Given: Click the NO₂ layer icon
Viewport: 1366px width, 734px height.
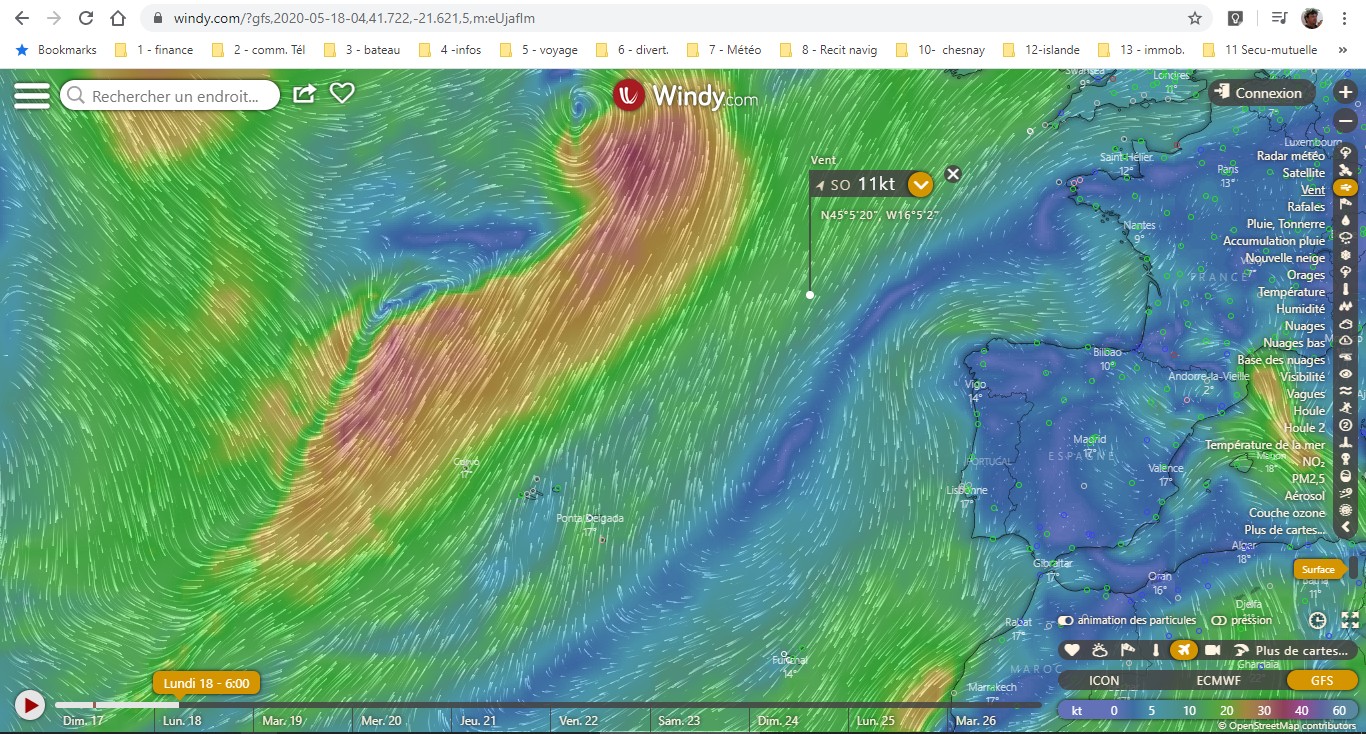Looking at the screenshot, I should [1345, 461].
